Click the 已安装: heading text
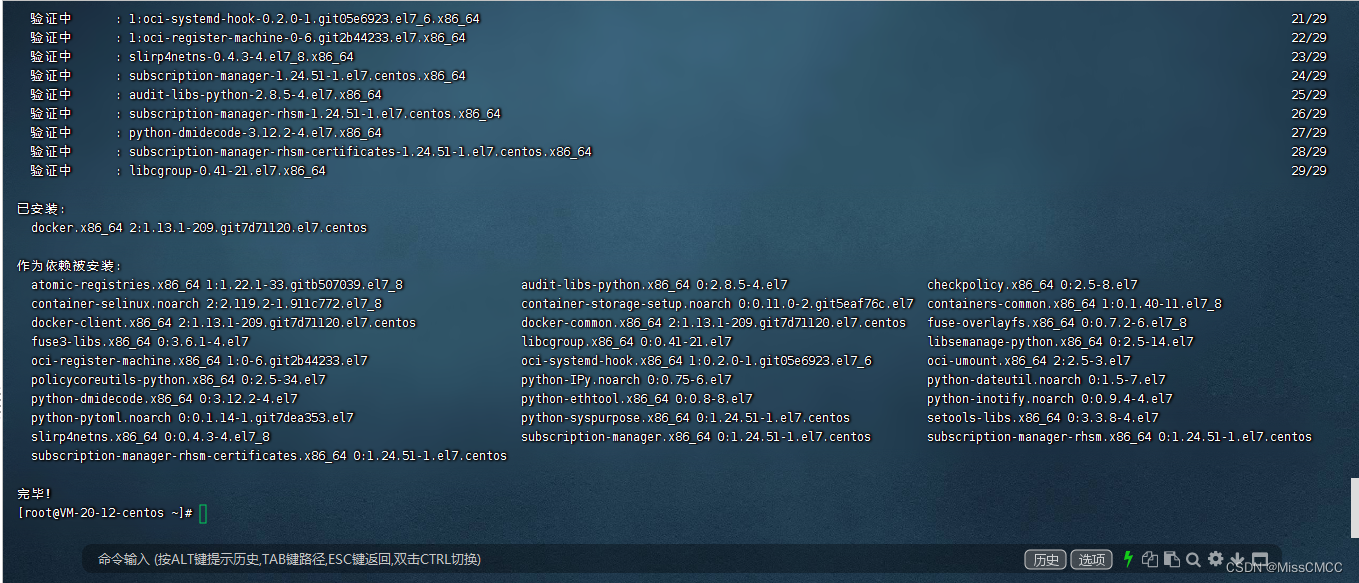Screen dimensions: 1359x583 point(42,209)
